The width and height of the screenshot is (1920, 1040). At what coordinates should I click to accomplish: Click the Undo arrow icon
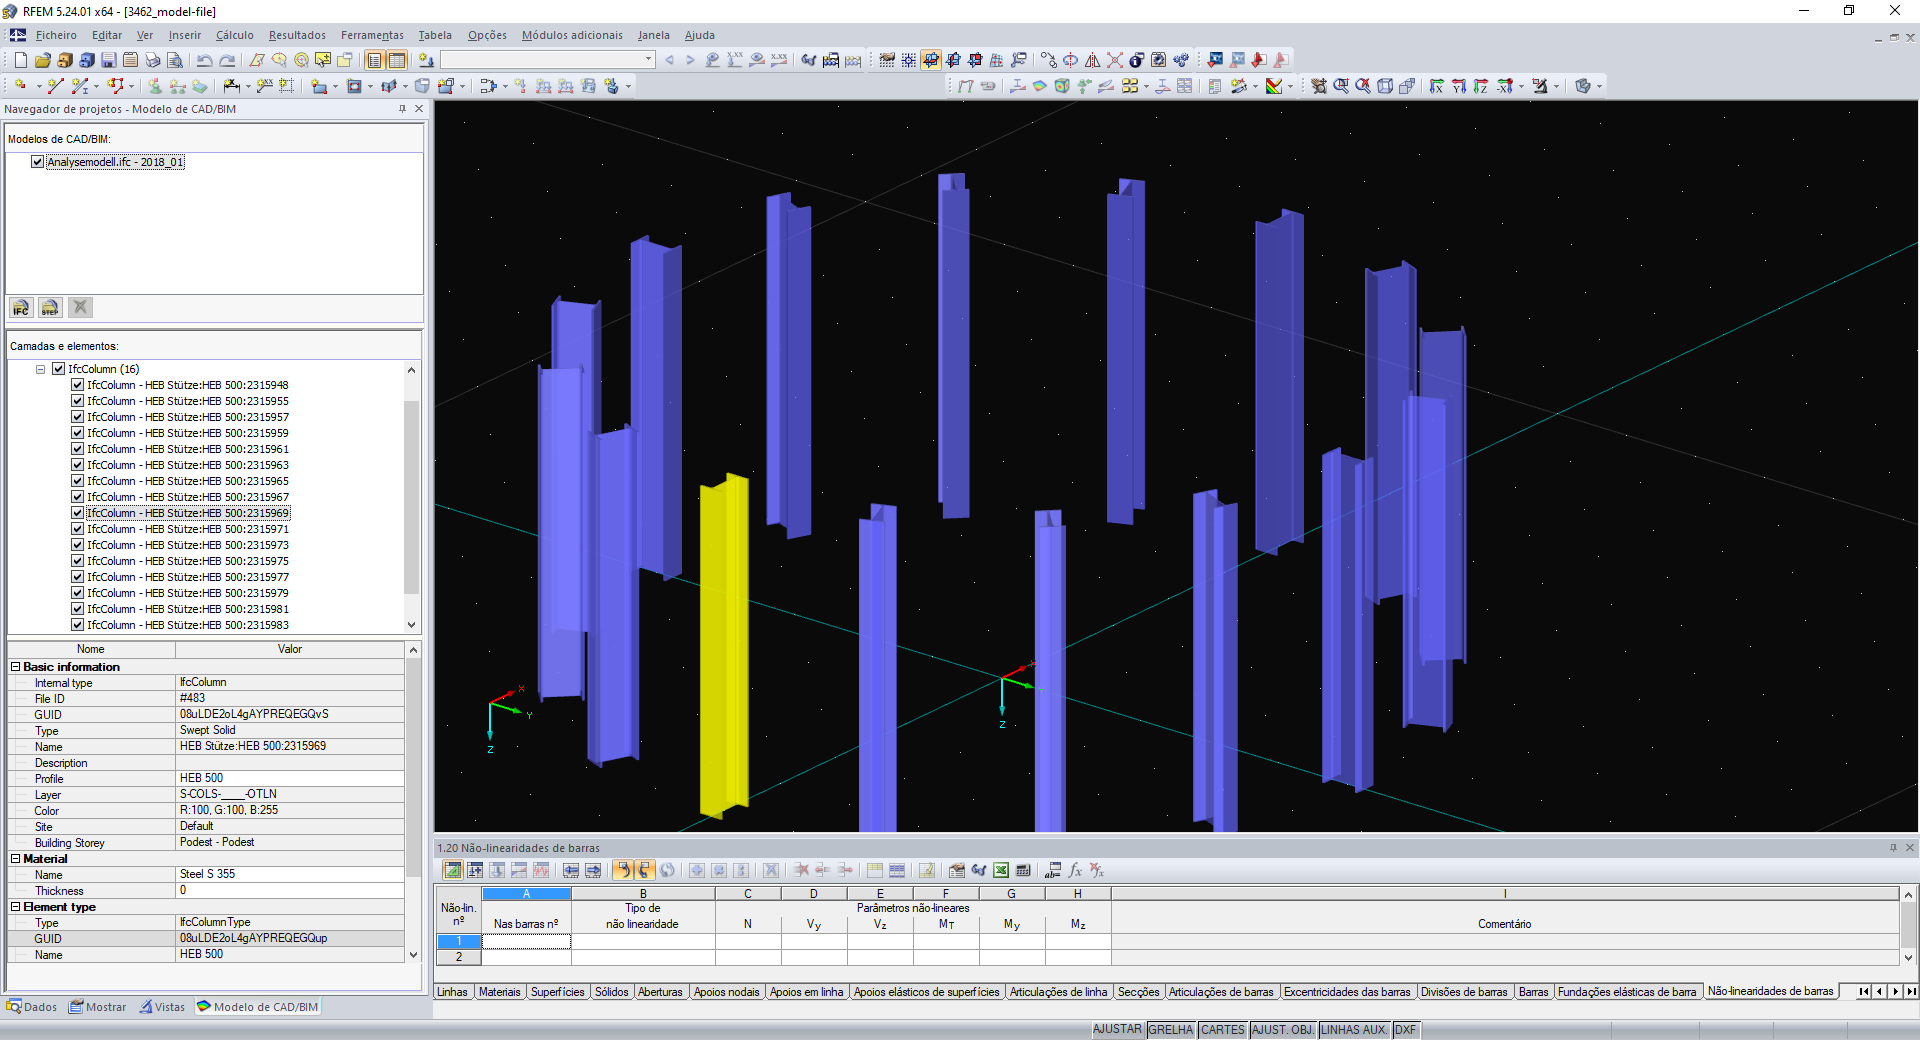click(205, 60)
